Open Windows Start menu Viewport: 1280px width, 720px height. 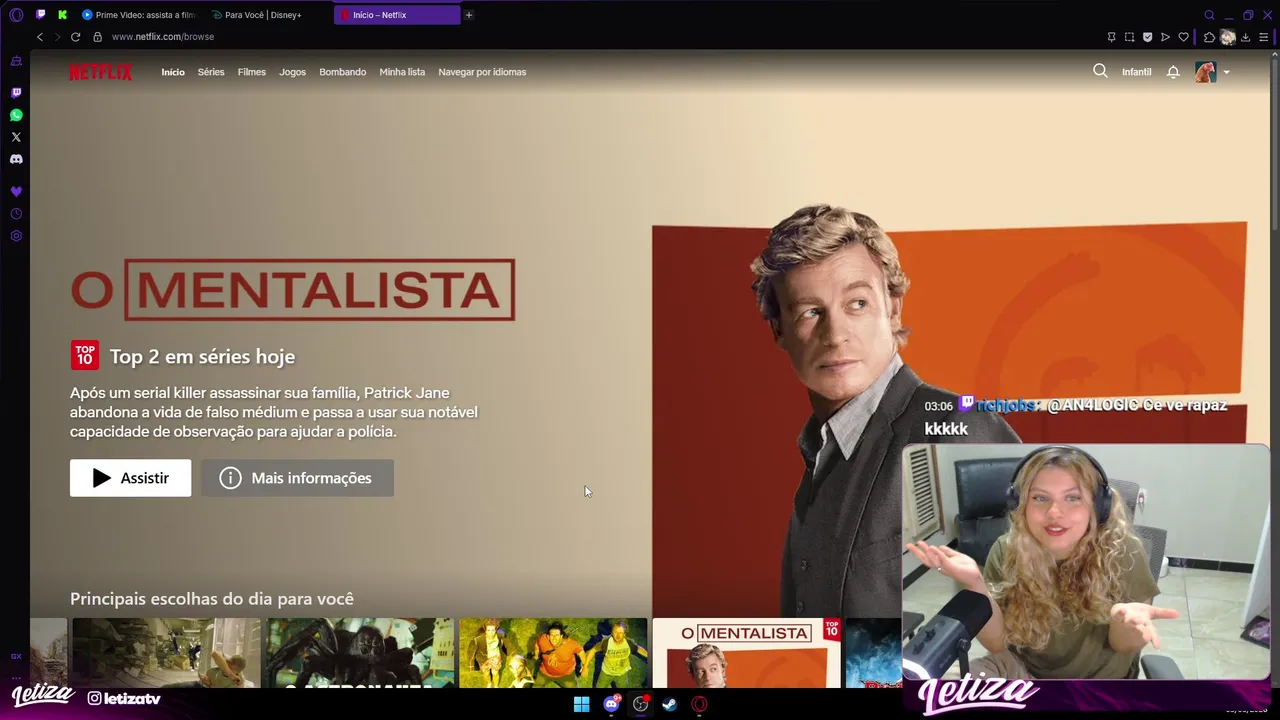(581, 704)
